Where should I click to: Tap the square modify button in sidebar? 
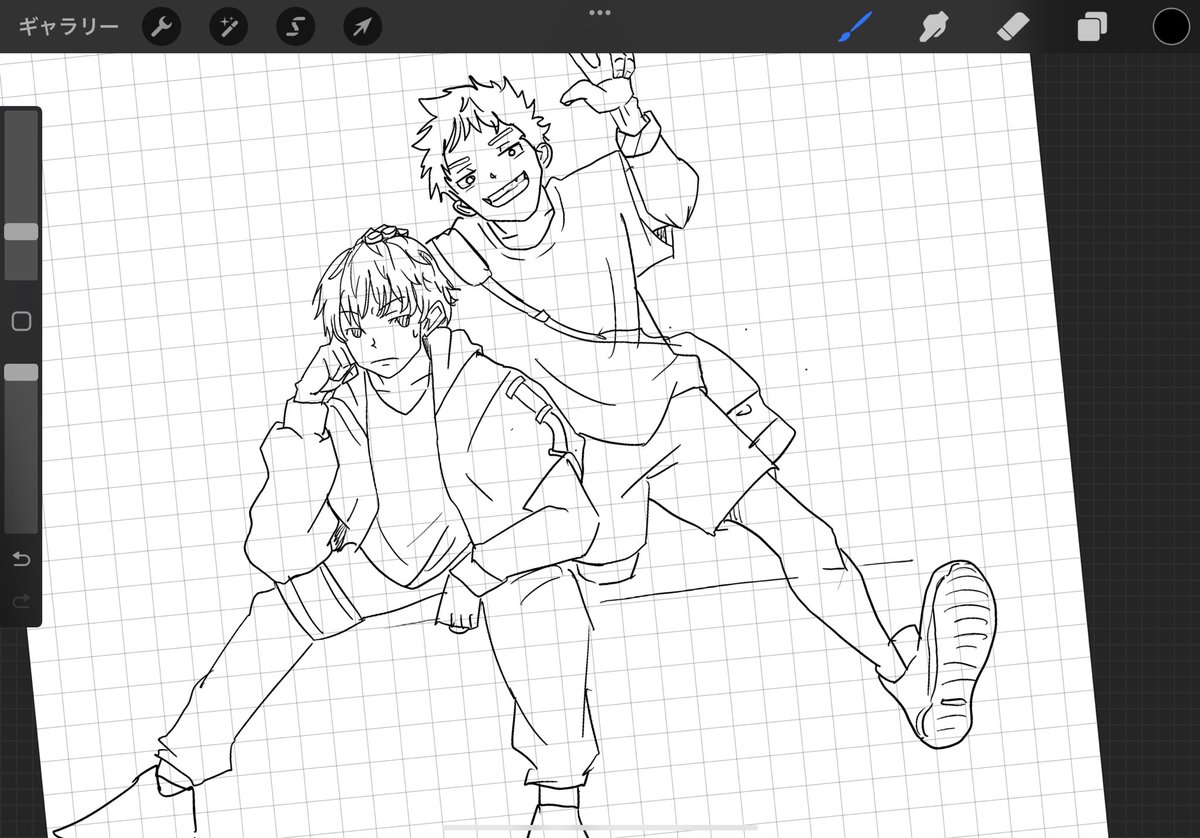click(x=21, y=321)
